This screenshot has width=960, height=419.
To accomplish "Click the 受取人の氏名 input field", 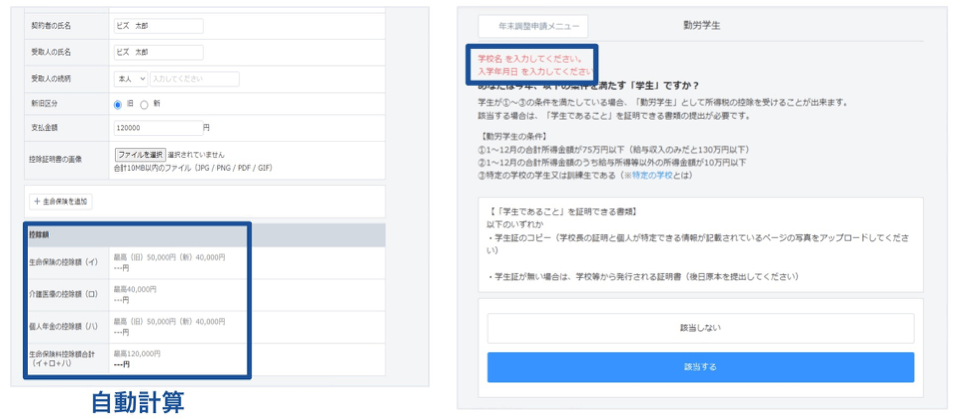I will tap(158, 51).
